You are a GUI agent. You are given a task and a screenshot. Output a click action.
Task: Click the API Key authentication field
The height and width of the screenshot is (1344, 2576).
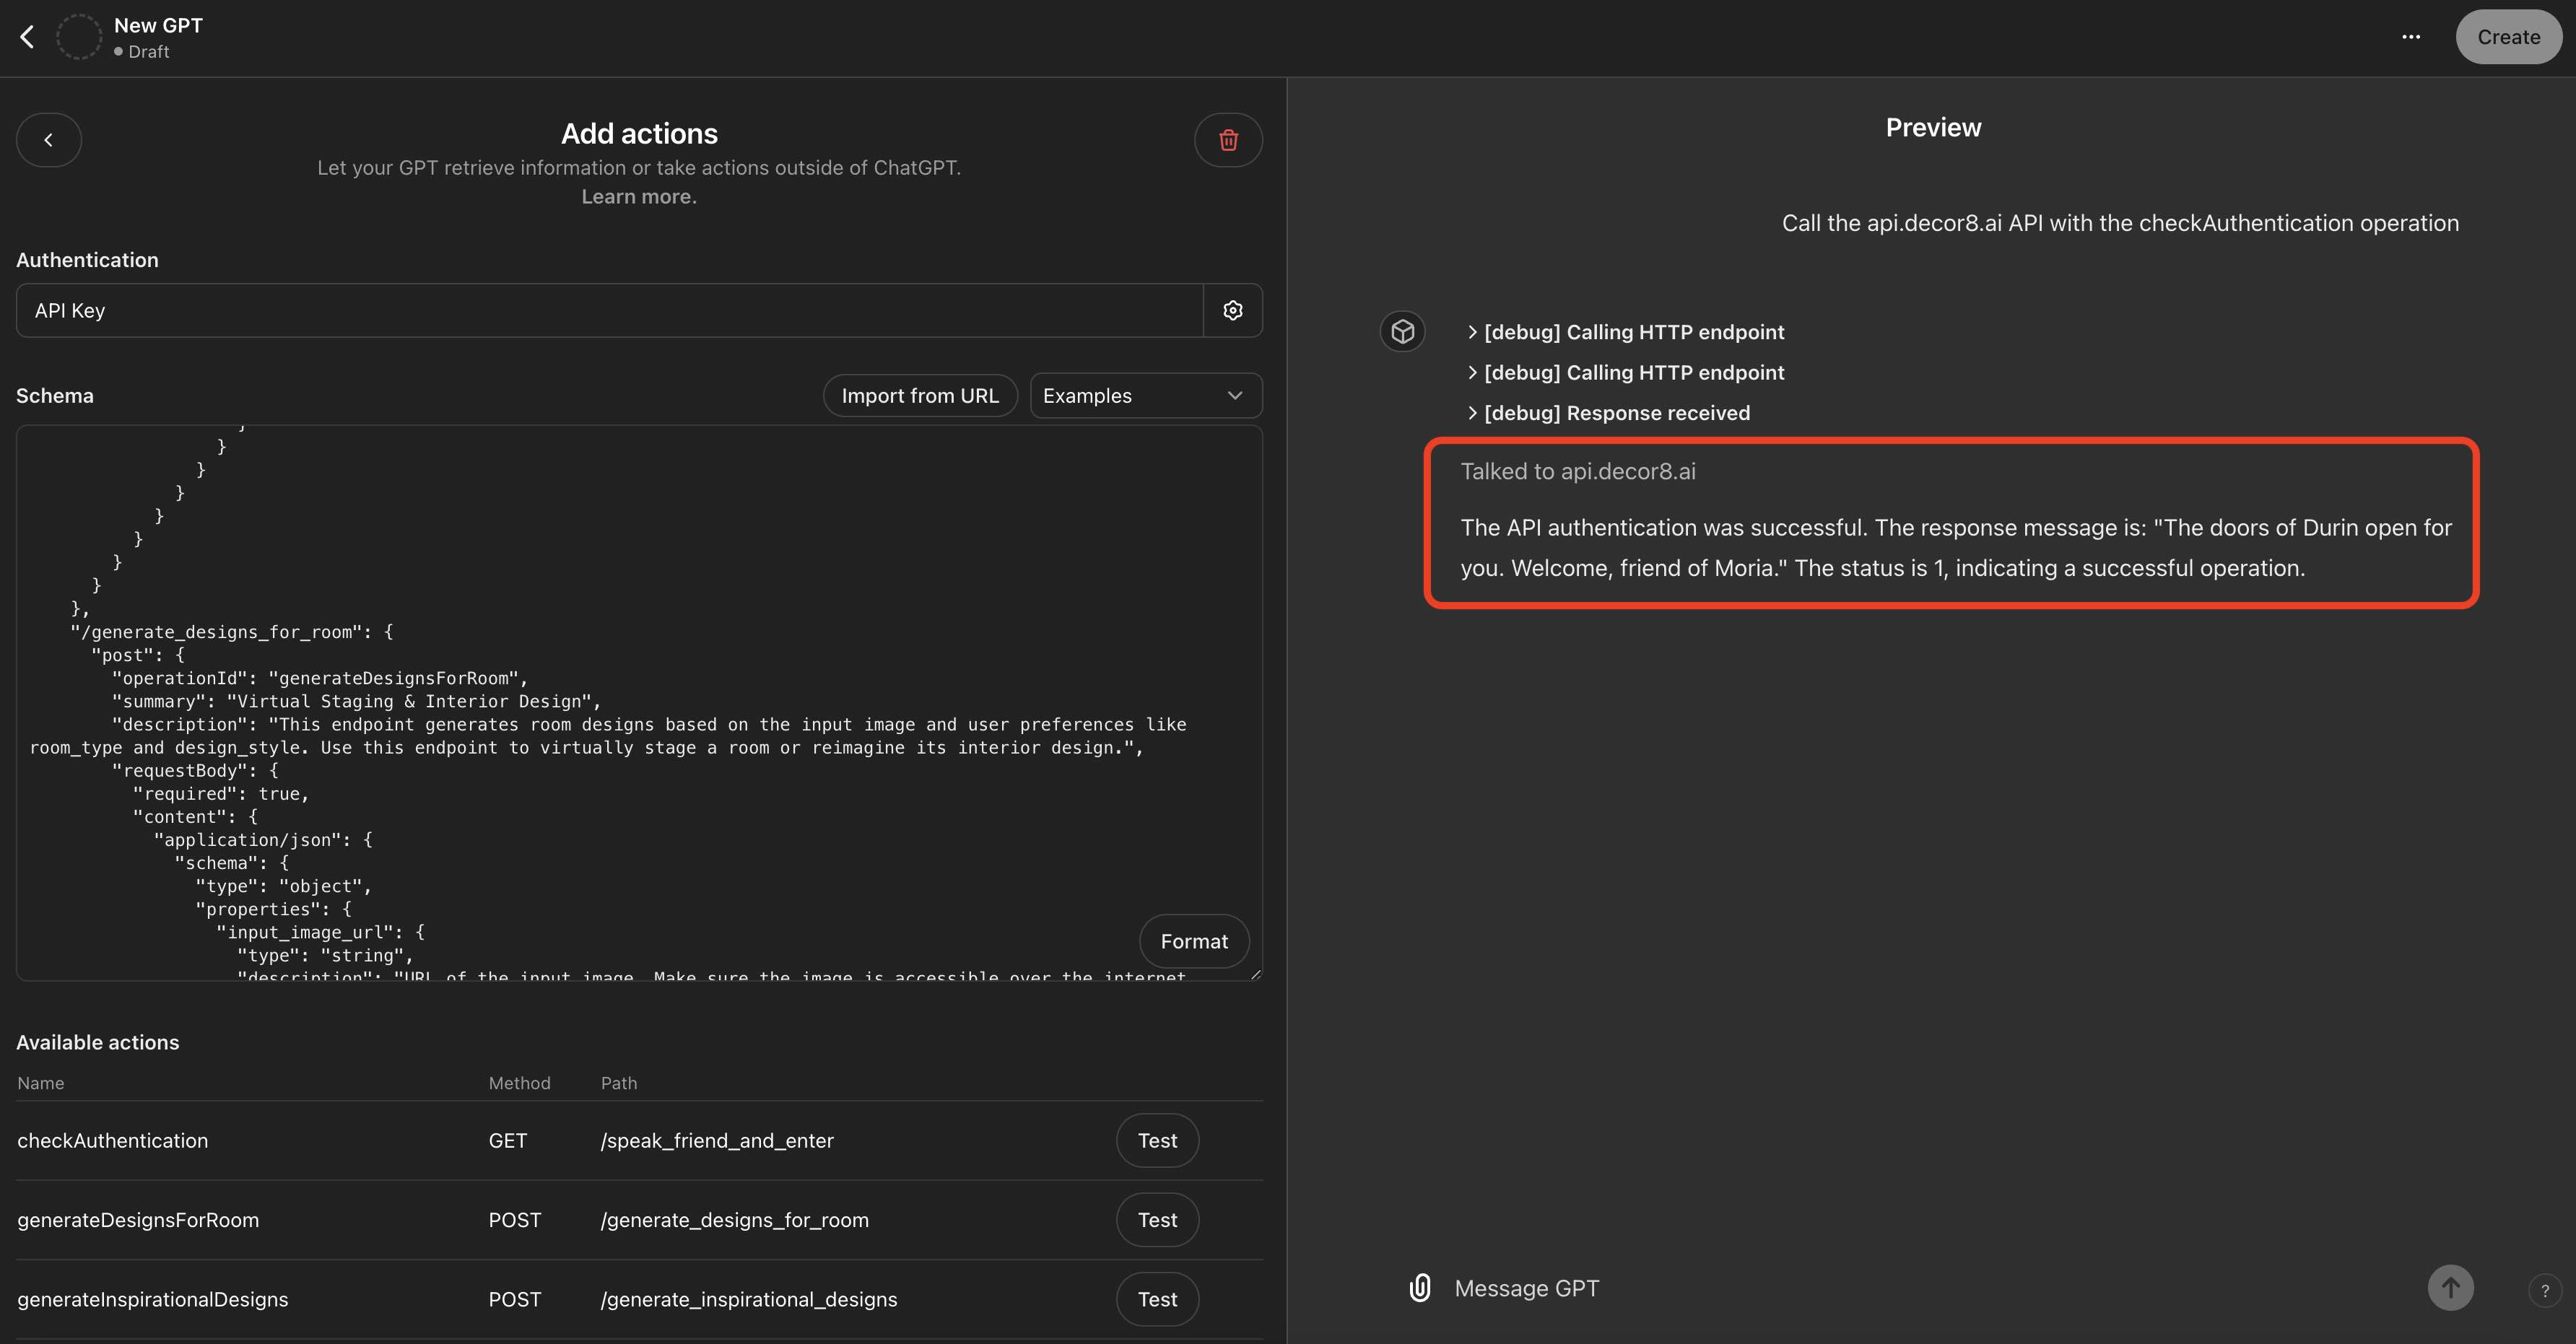click(609, 310)
